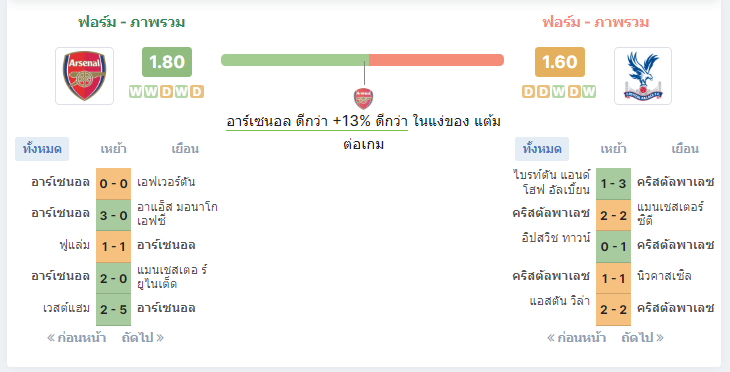The image size is (730, 372).
Task: Go to ก่อนหน้า previous page under Crystal Palace results
Action: tap(576, 338)
